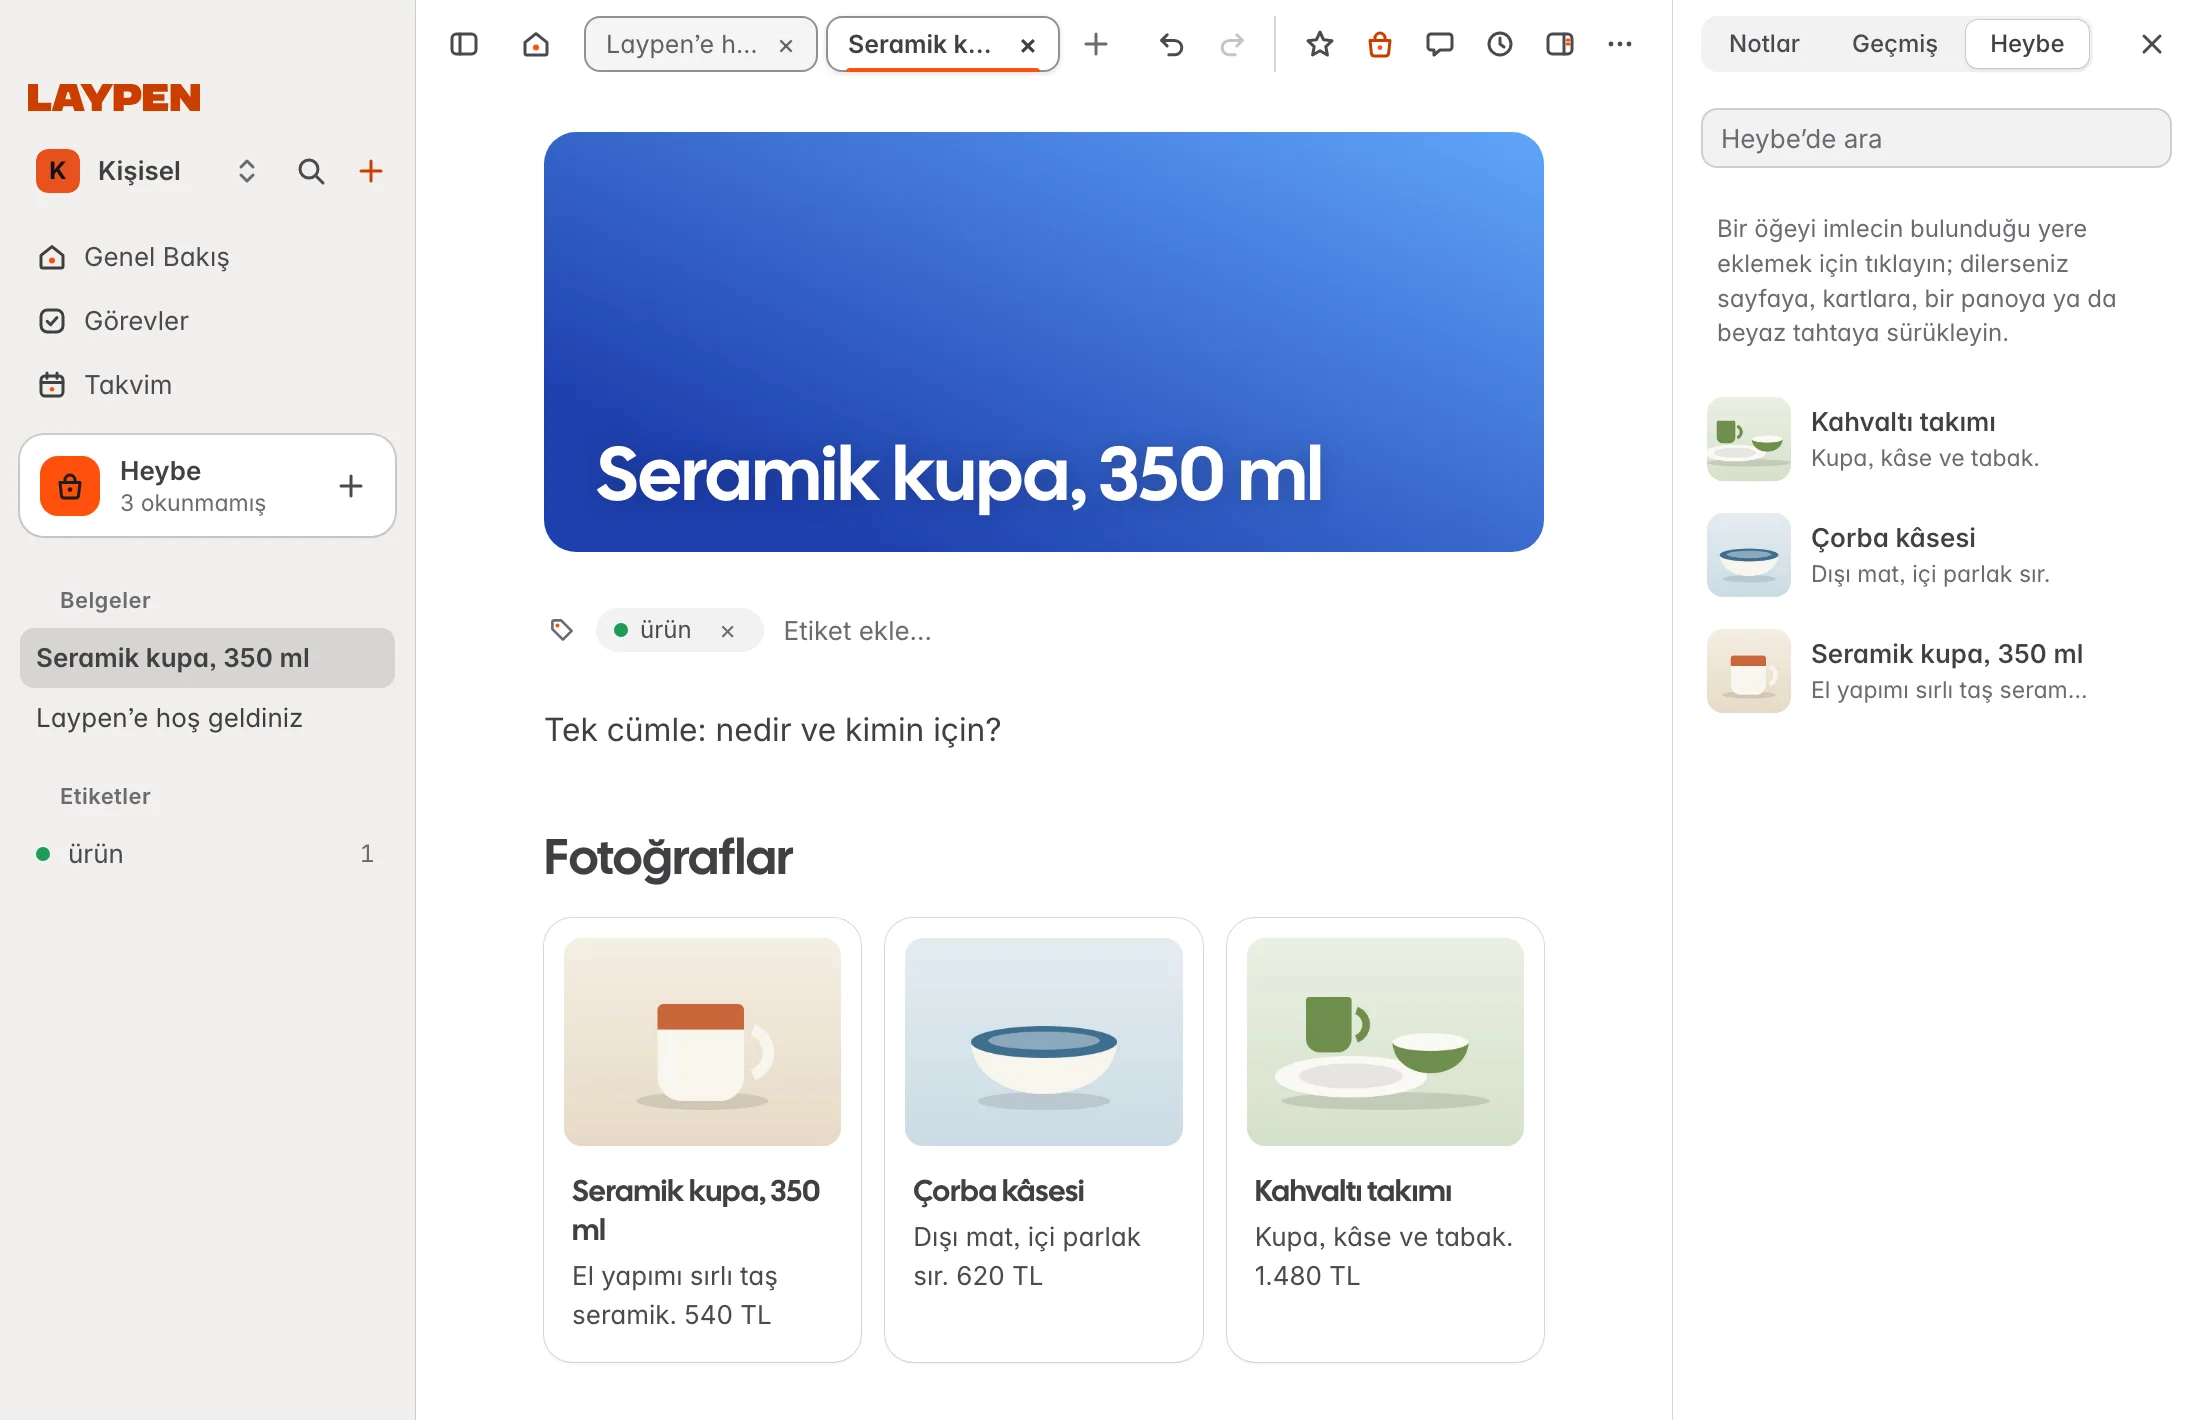The width and height of the screenshot is (2200, 1420).
Task: Insert Çorba kâsesi from Heybe list
Action: click(x=1936, y=555)
